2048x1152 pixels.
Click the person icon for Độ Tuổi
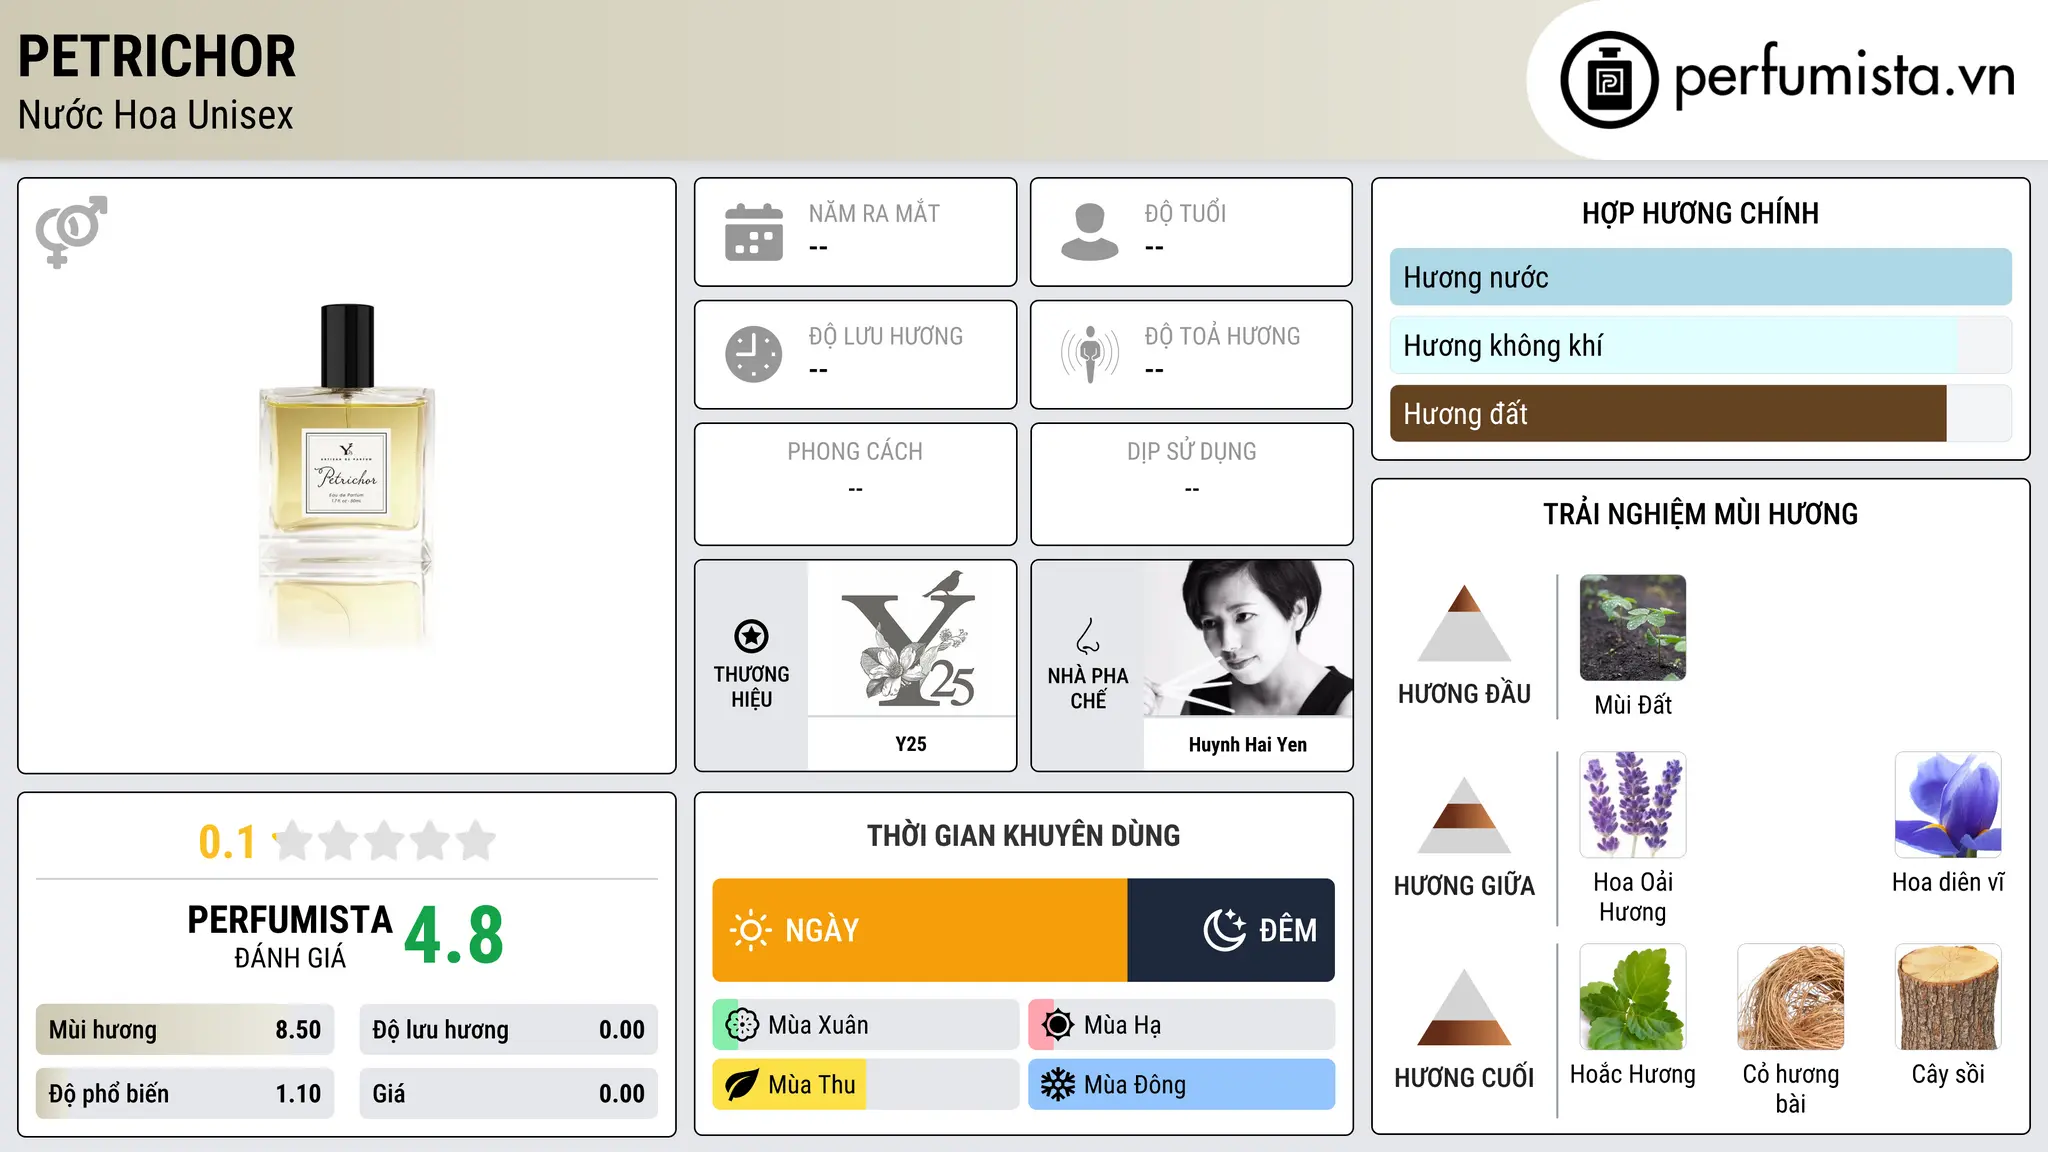click(x=1090, y=232)
